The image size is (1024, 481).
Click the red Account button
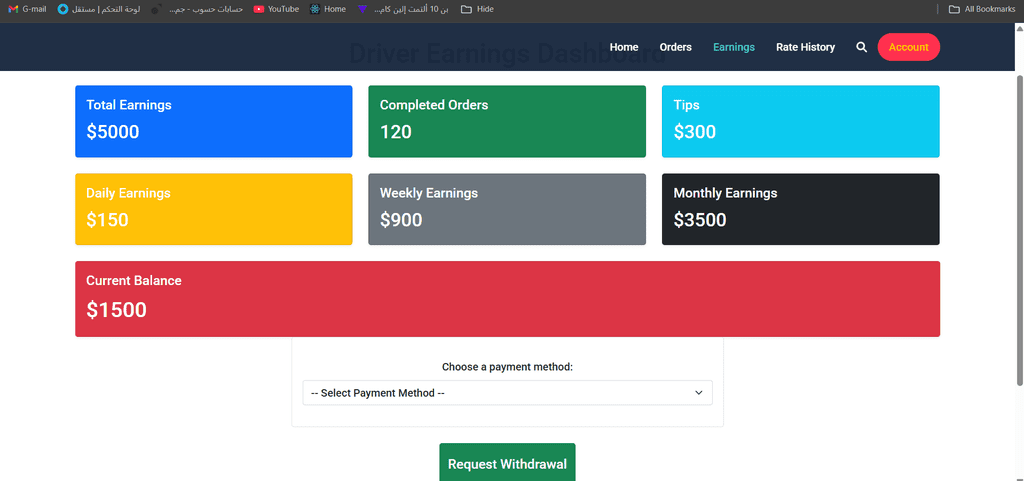(x=908, y=47)
